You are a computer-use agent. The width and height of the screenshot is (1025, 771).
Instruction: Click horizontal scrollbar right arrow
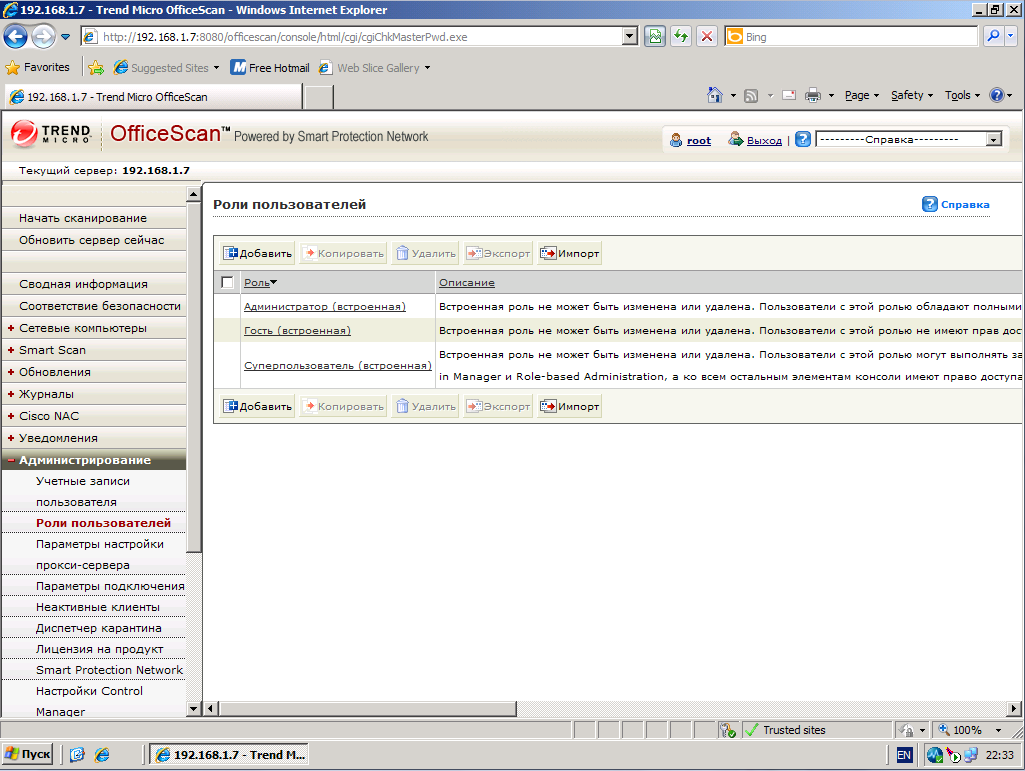(x=1013, y=709)
